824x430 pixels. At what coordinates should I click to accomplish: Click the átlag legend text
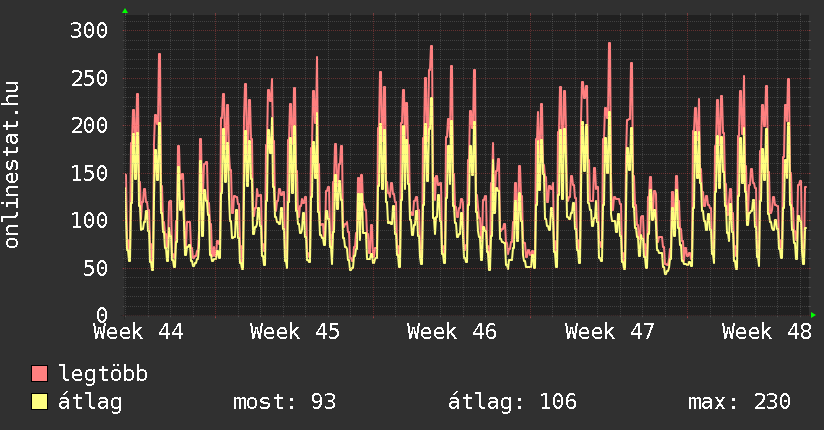click(90, 402)
